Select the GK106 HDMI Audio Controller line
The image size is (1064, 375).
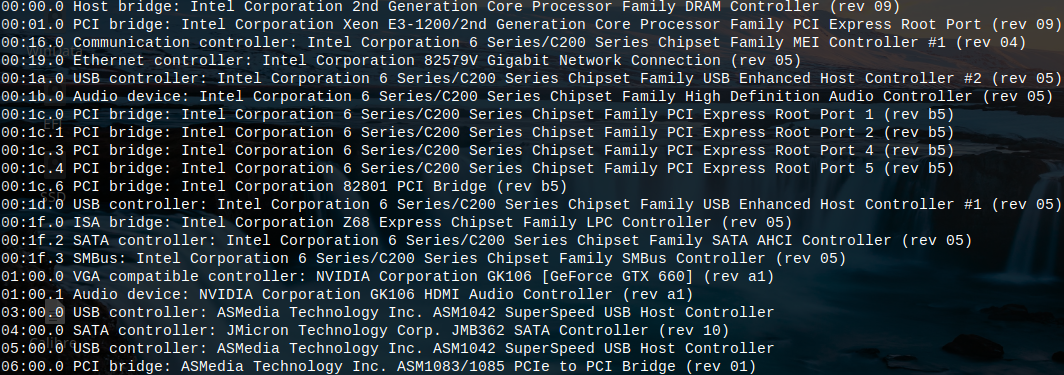pyautogui.click(x=347, y=294)
